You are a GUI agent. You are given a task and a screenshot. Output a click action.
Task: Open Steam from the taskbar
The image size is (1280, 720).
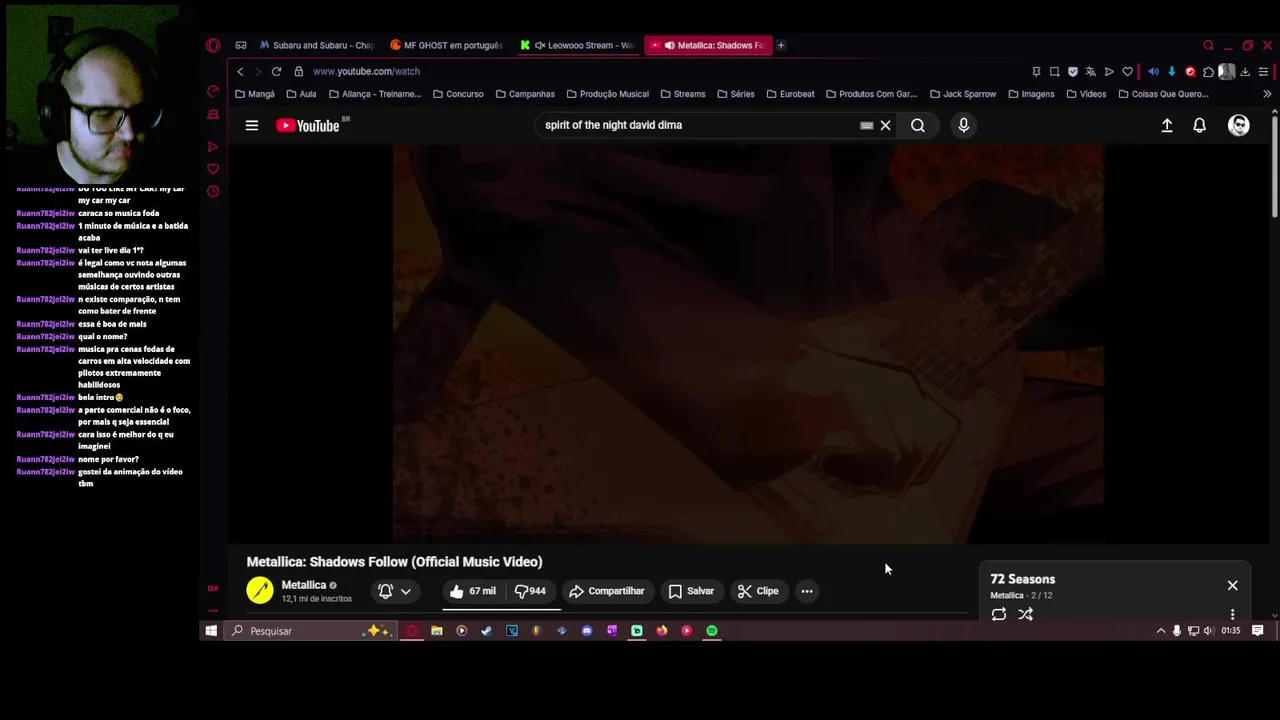click(x=487, y=631)
